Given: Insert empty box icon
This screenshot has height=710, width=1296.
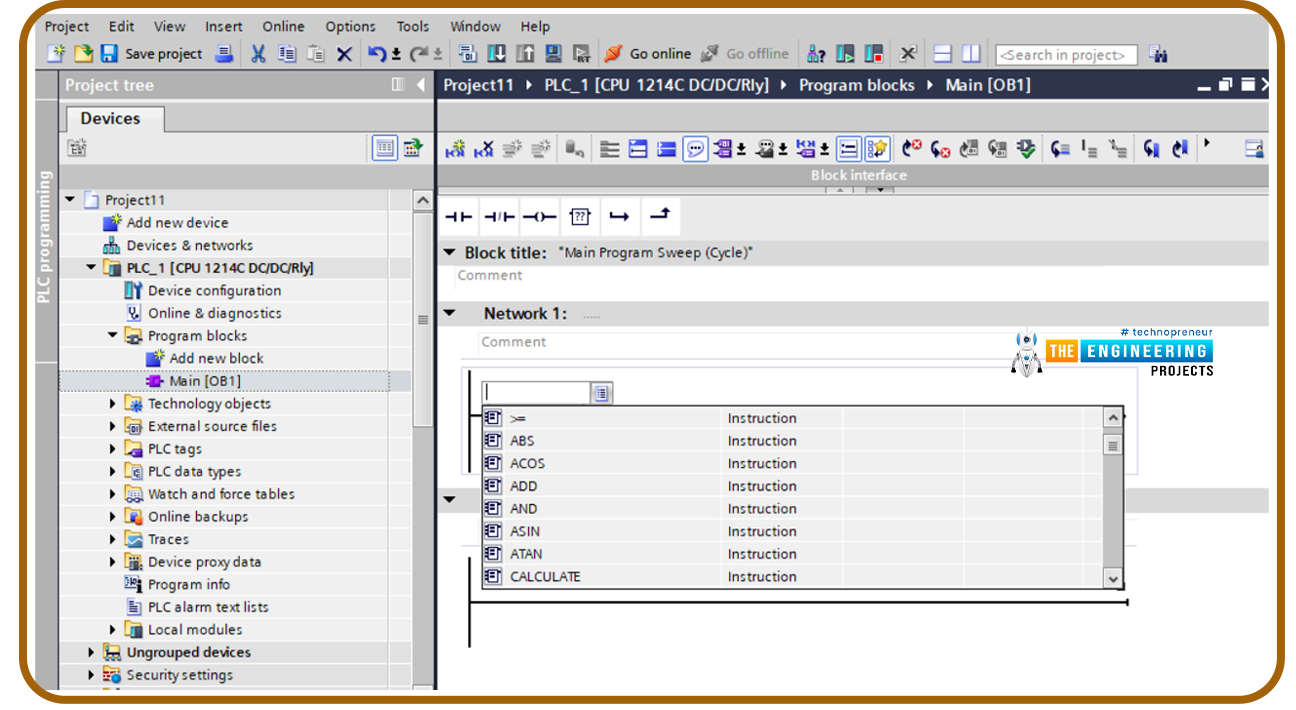Looking at the screenshot, I should click(x=581, y=216).
